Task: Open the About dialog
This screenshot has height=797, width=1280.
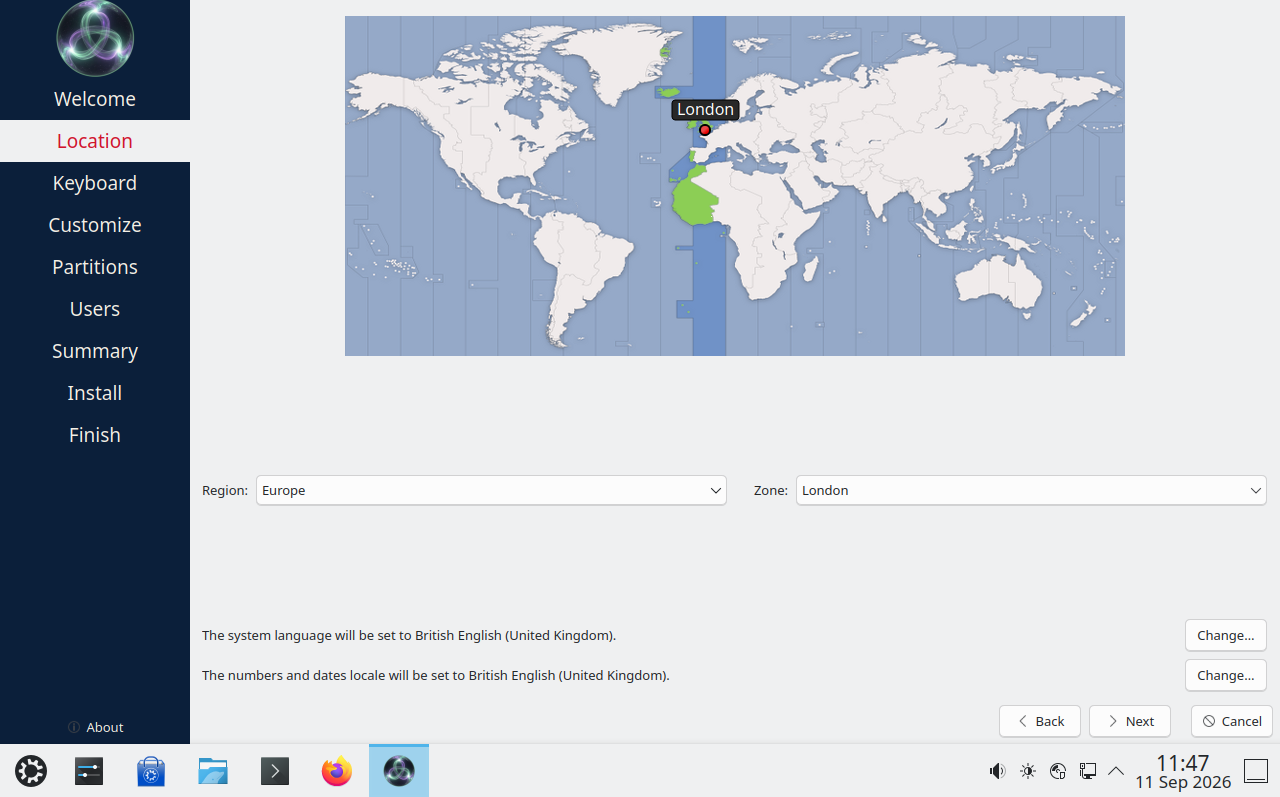Action: pyautogui.click(x=95, y=727)
